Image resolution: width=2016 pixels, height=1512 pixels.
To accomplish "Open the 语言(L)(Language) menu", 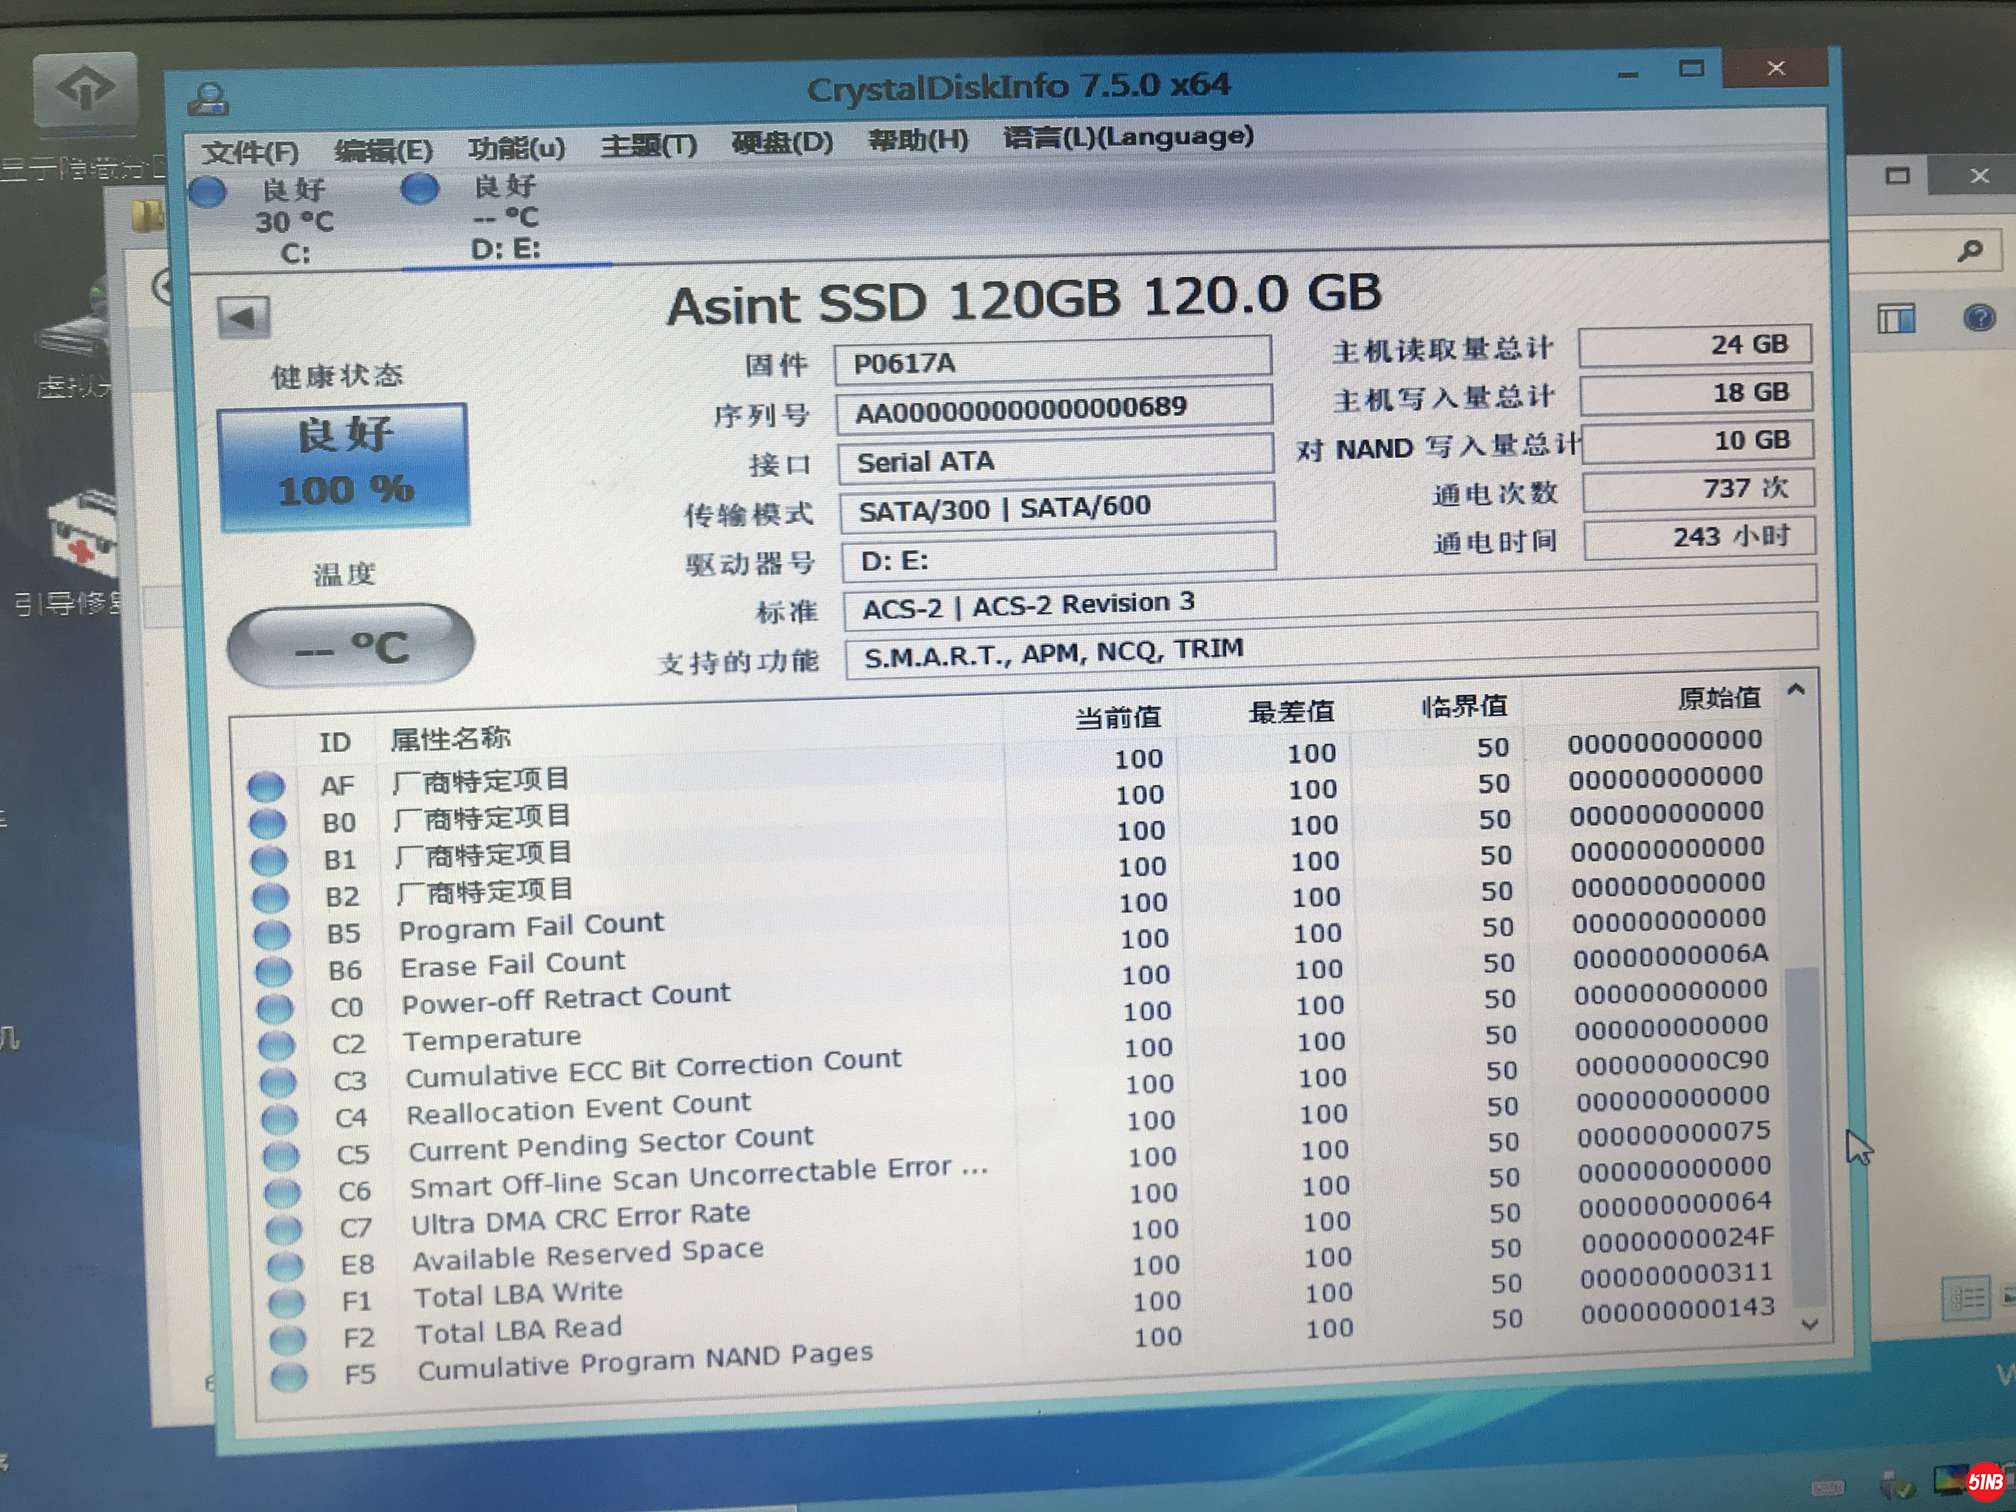I will pos(1127,136).
